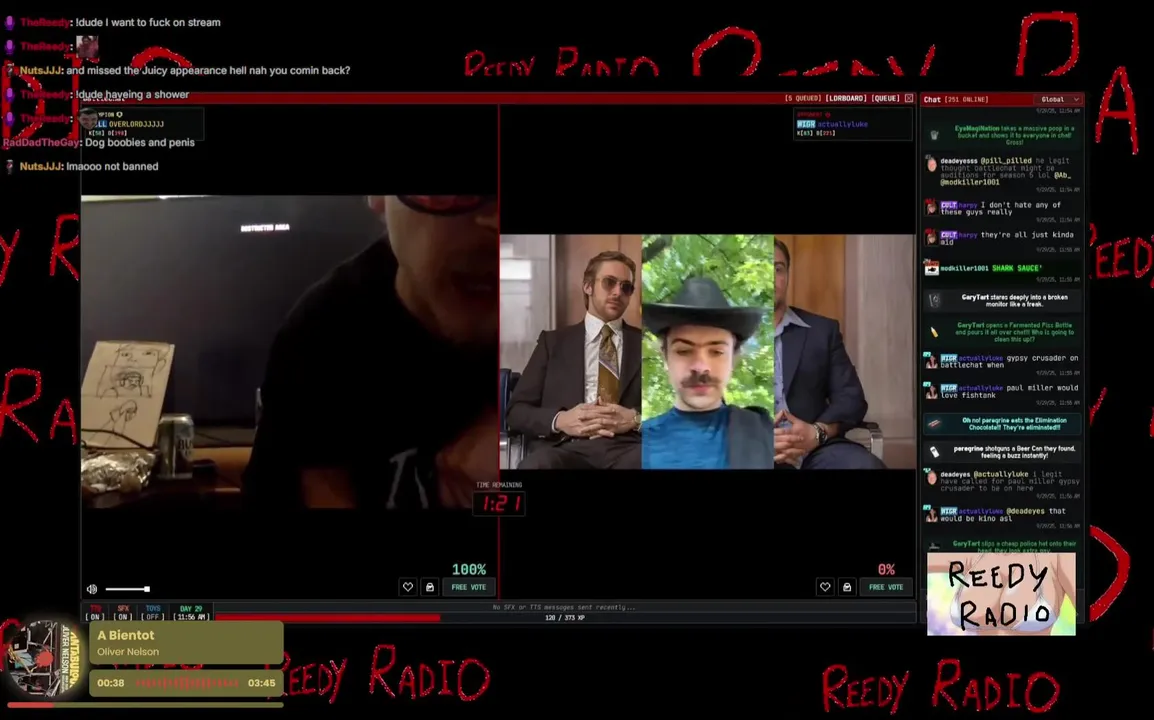1154x720 pixels.
Task: Click the heart icon under the 100% contestant
Action: click(x=408, y=587)
